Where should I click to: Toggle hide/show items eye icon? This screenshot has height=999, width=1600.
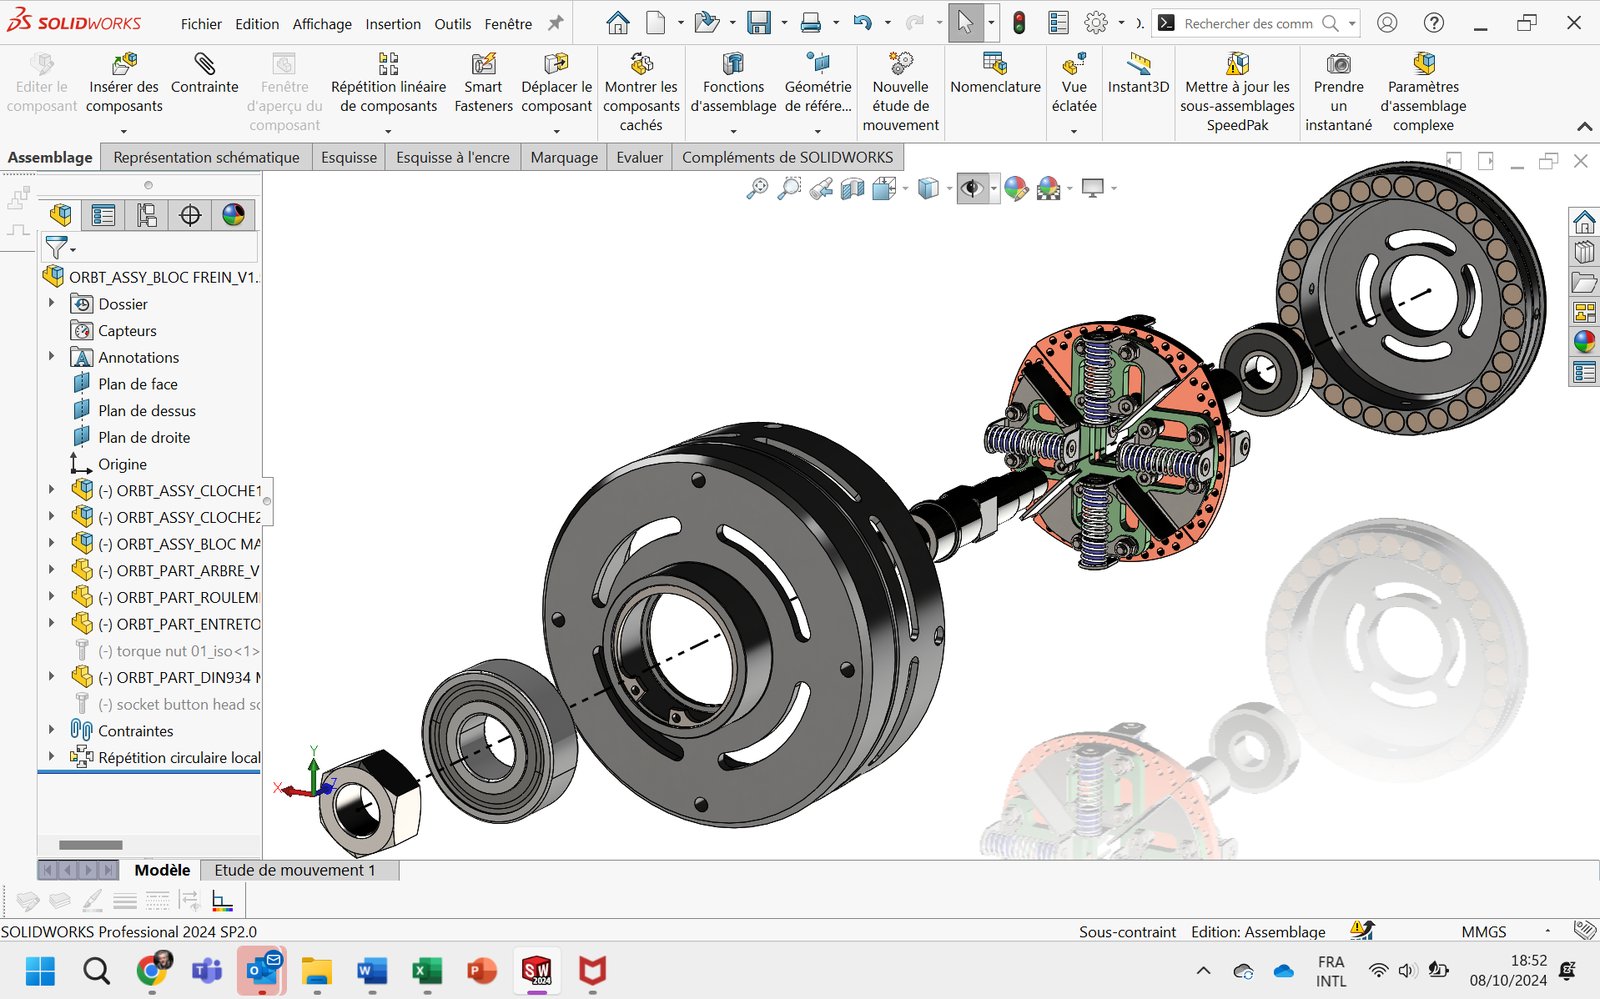tap(971, 188)
